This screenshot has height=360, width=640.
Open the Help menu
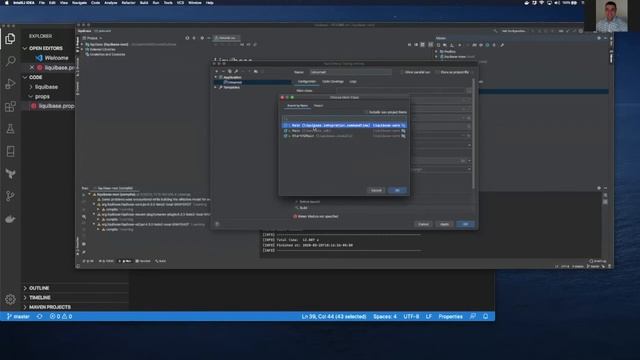pyautogui.click(x=210, y=2)
